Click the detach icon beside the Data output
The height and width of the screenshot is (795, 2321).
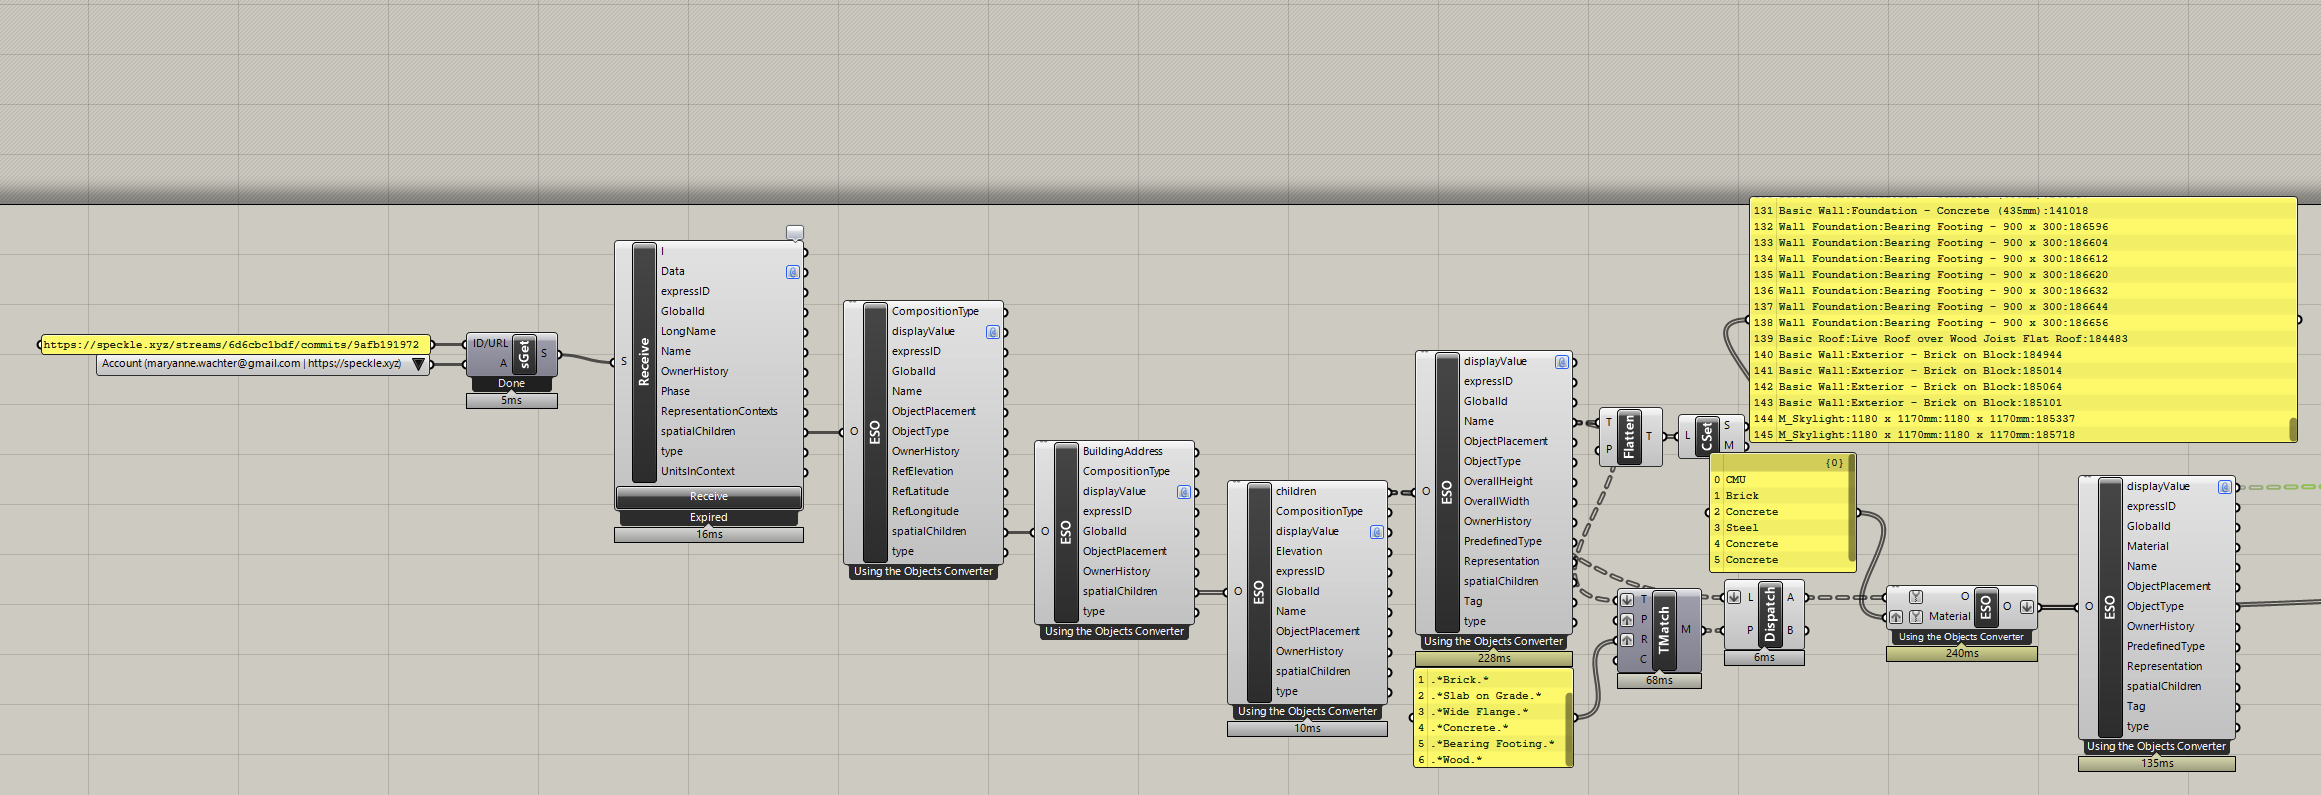coord(792,272)
